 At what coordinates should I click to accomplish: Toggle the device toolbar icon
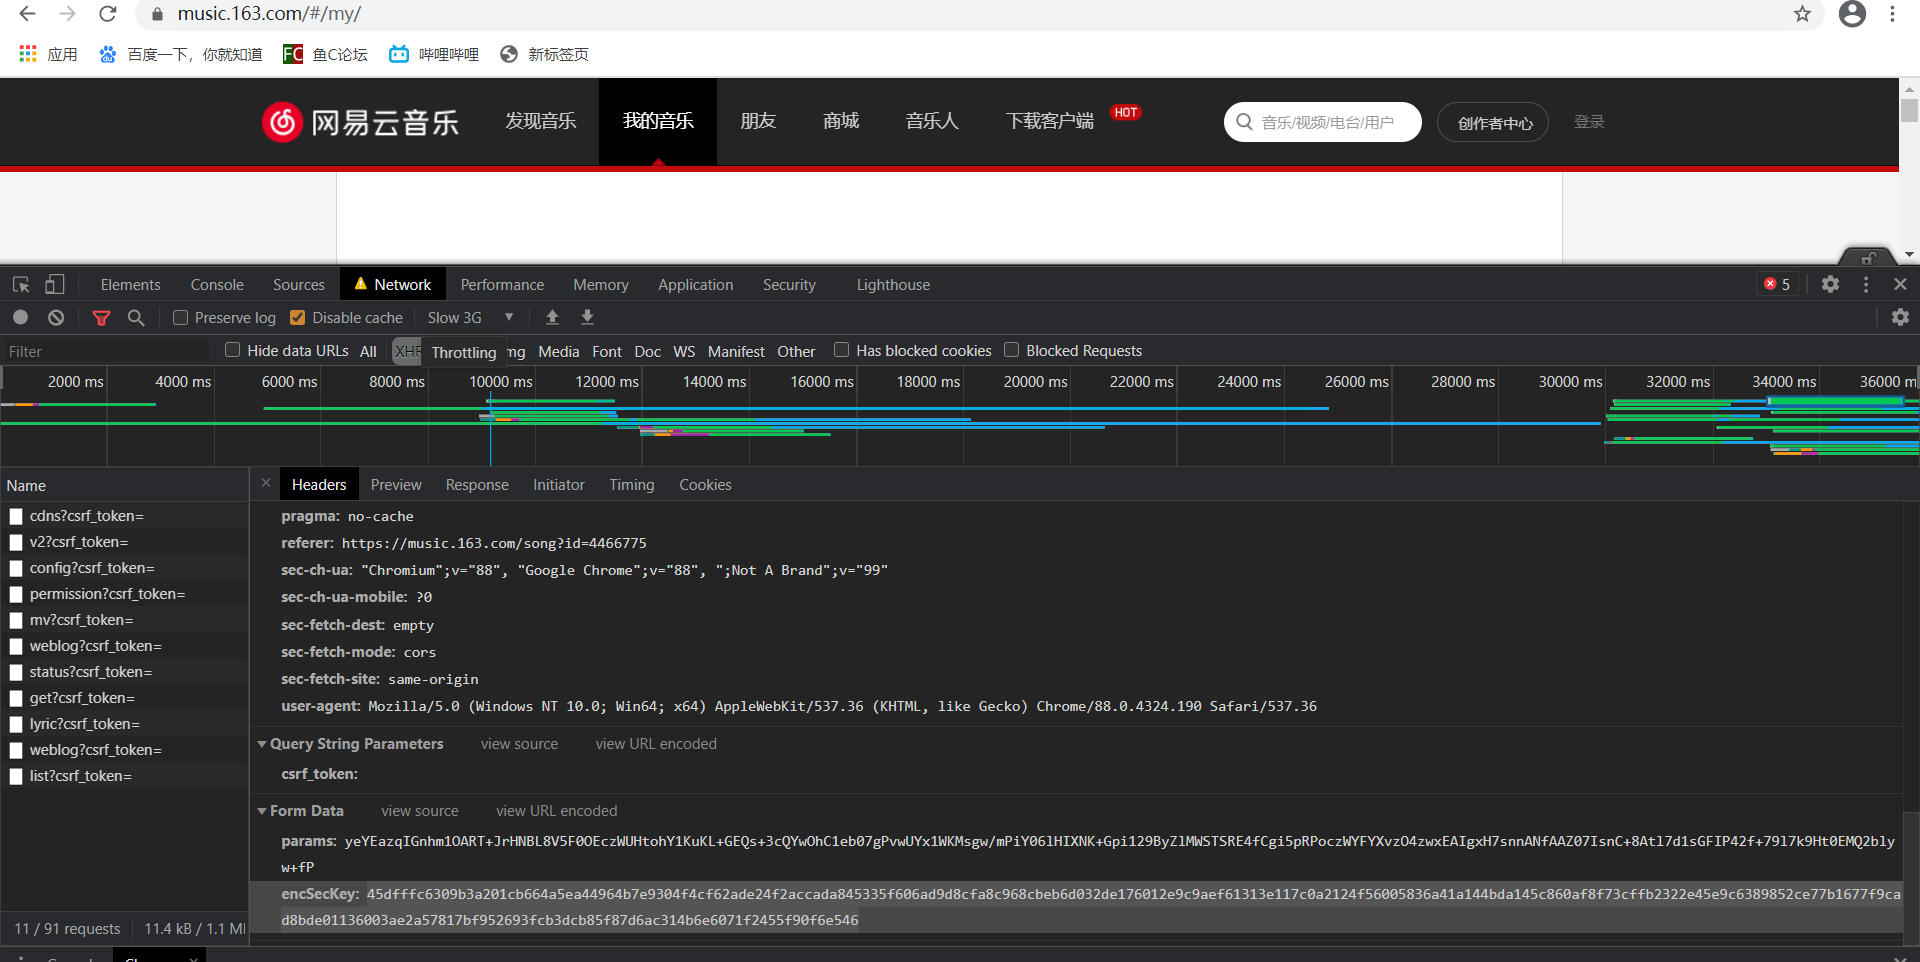(x=54, y=285)
